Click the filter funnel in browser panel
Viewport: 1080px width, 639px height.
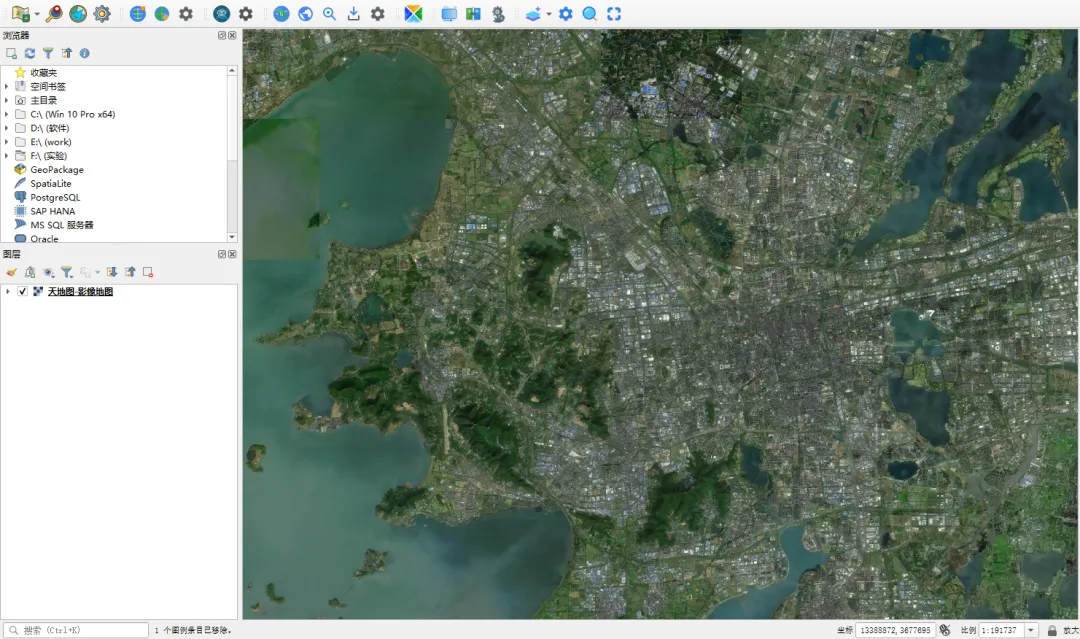tap(48, 53)
